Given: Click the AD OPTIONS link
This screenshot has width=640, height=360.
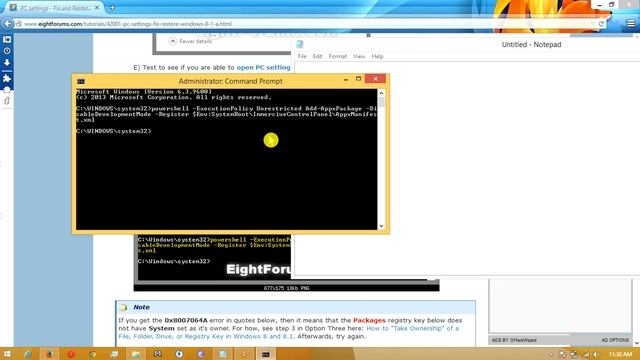Looking at the screenshot, I should 615,340.
